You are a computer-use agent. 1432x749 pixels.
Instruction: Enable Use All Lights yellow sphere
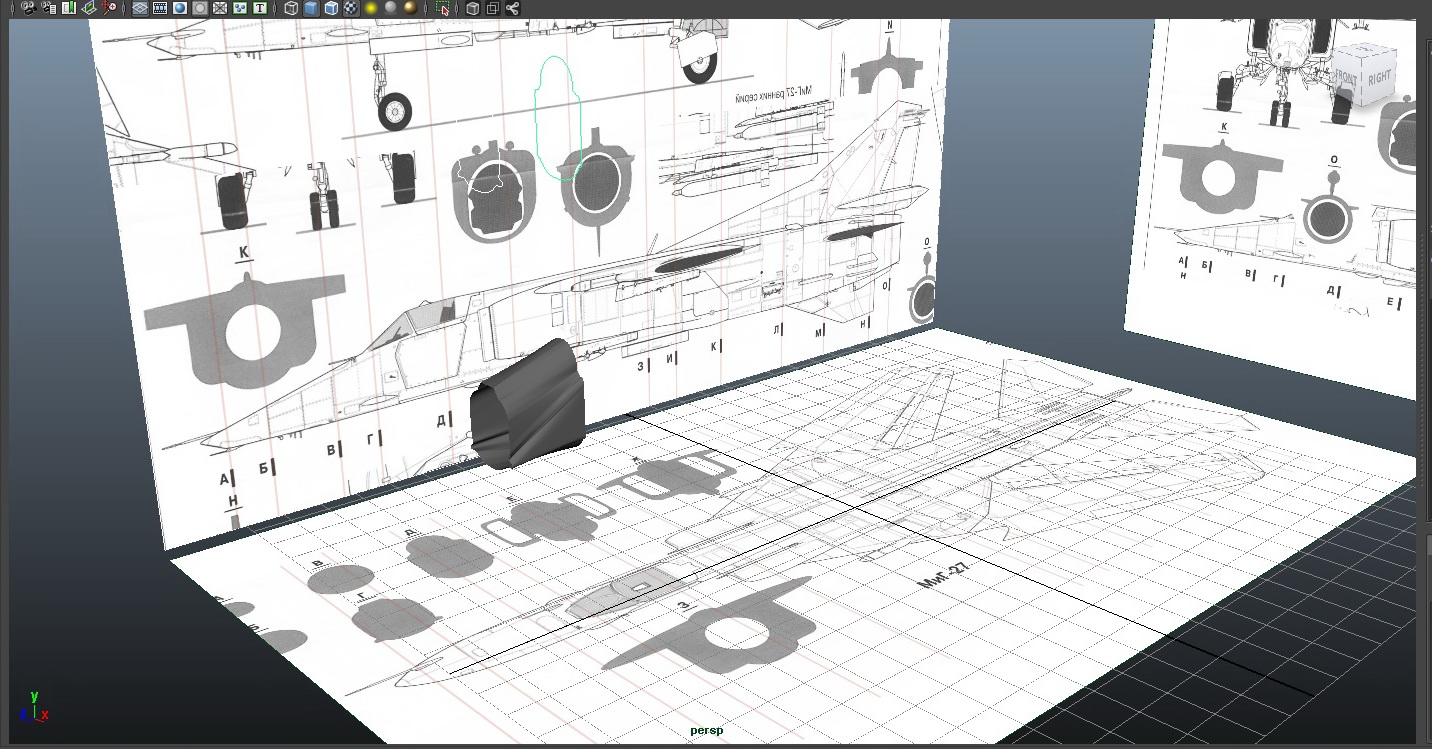point(371,8)
